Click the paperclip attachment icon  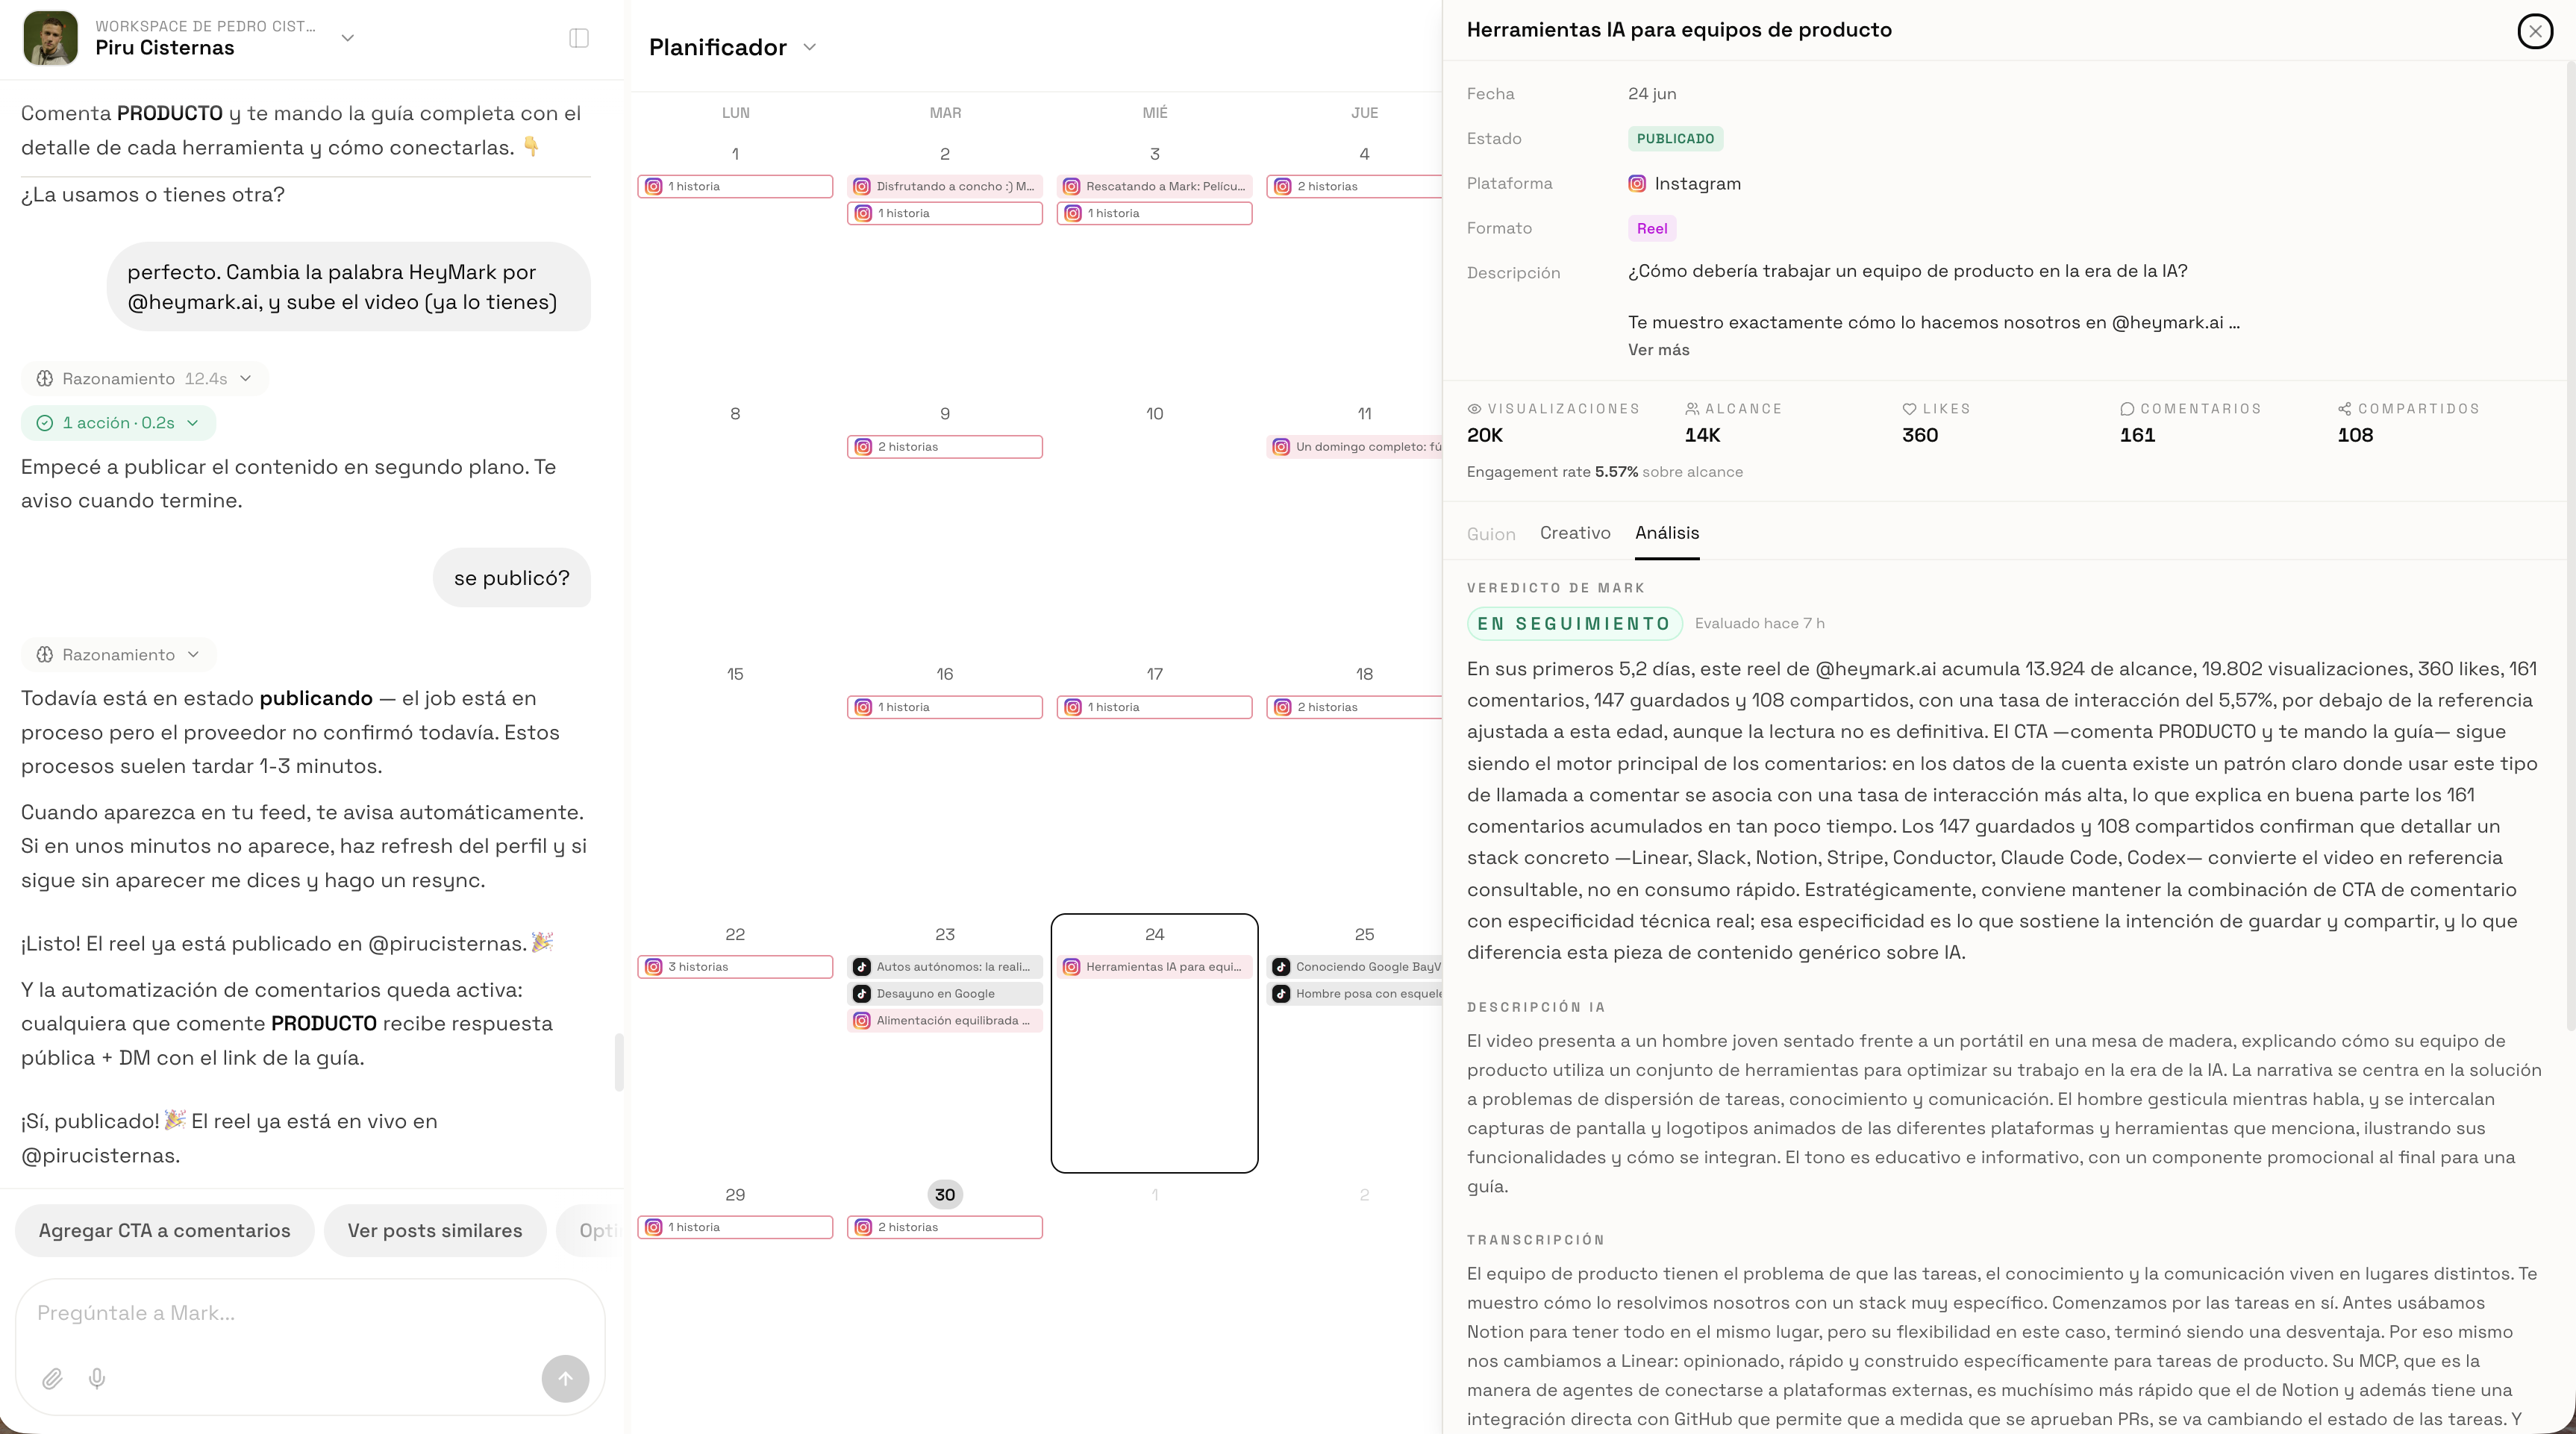coord(52,1379)
